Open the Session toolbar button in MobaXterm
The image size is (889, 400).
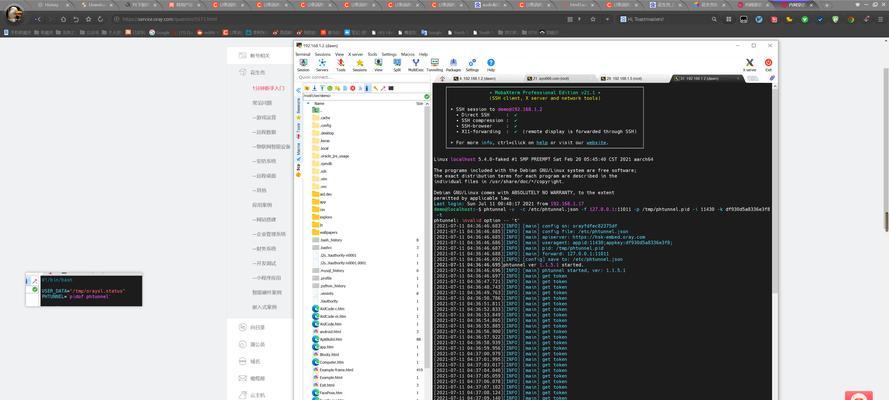(303, 65)
